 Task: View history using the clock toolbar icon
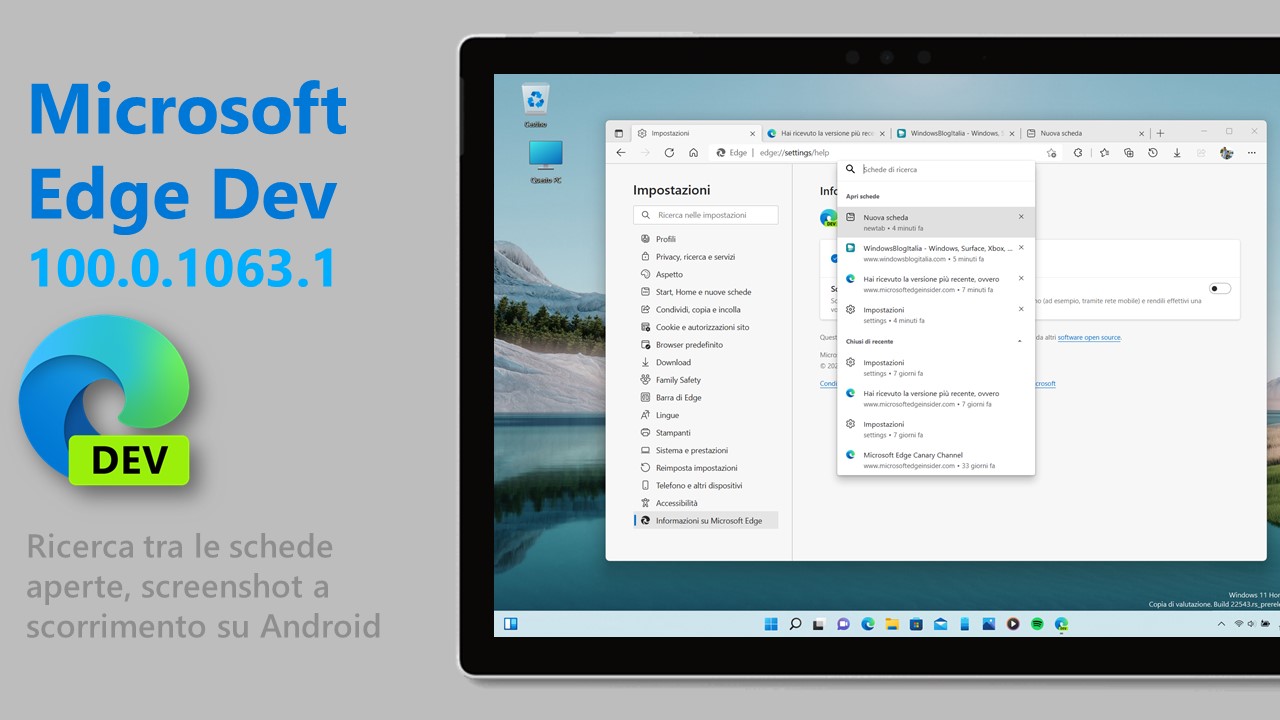[x=1152, y=152]
